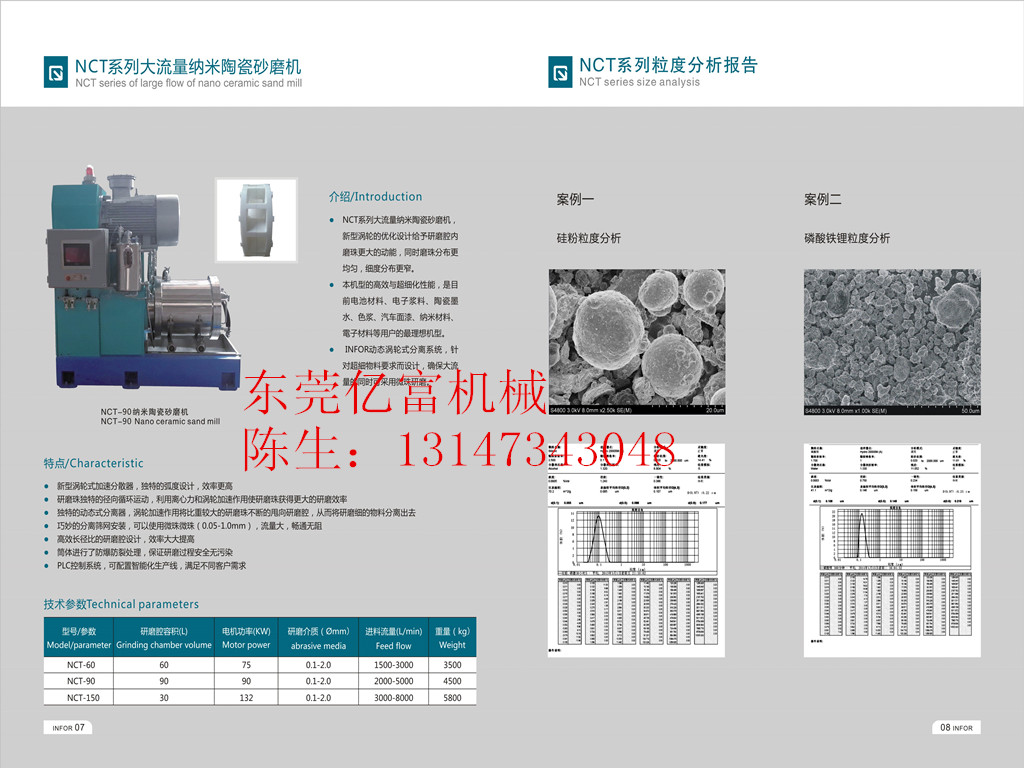Click the "Feed flow" column header

[x=394, y=638]
